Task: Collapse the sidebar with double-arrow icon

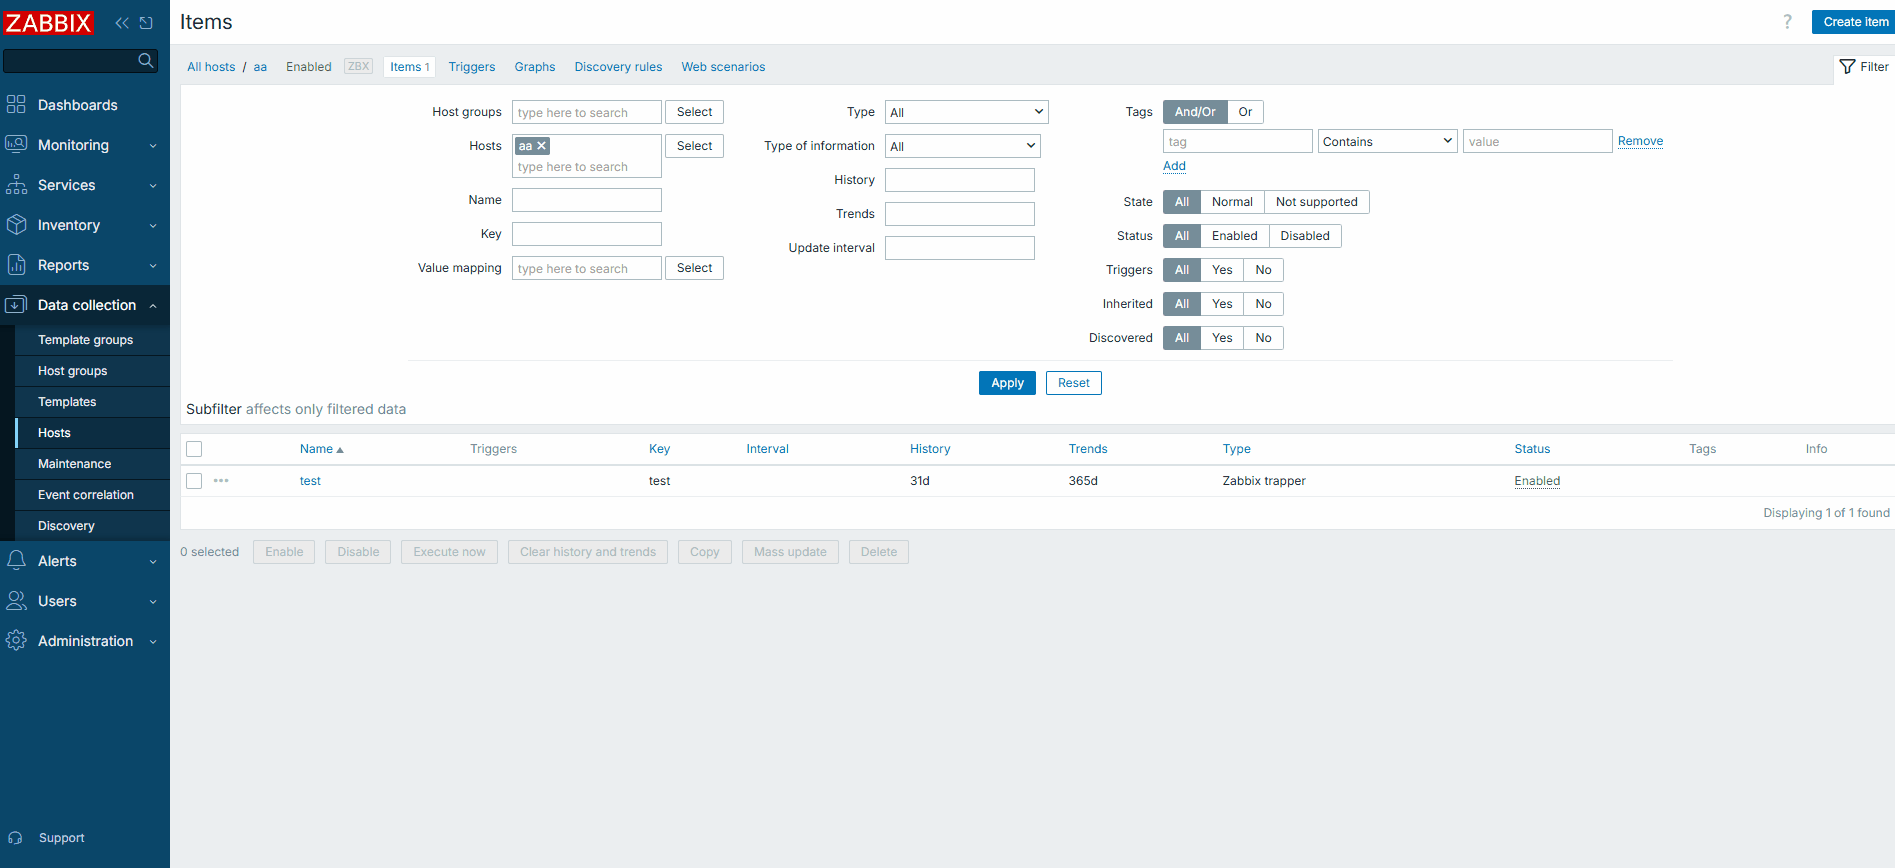Action: click(x=122, y=23)
